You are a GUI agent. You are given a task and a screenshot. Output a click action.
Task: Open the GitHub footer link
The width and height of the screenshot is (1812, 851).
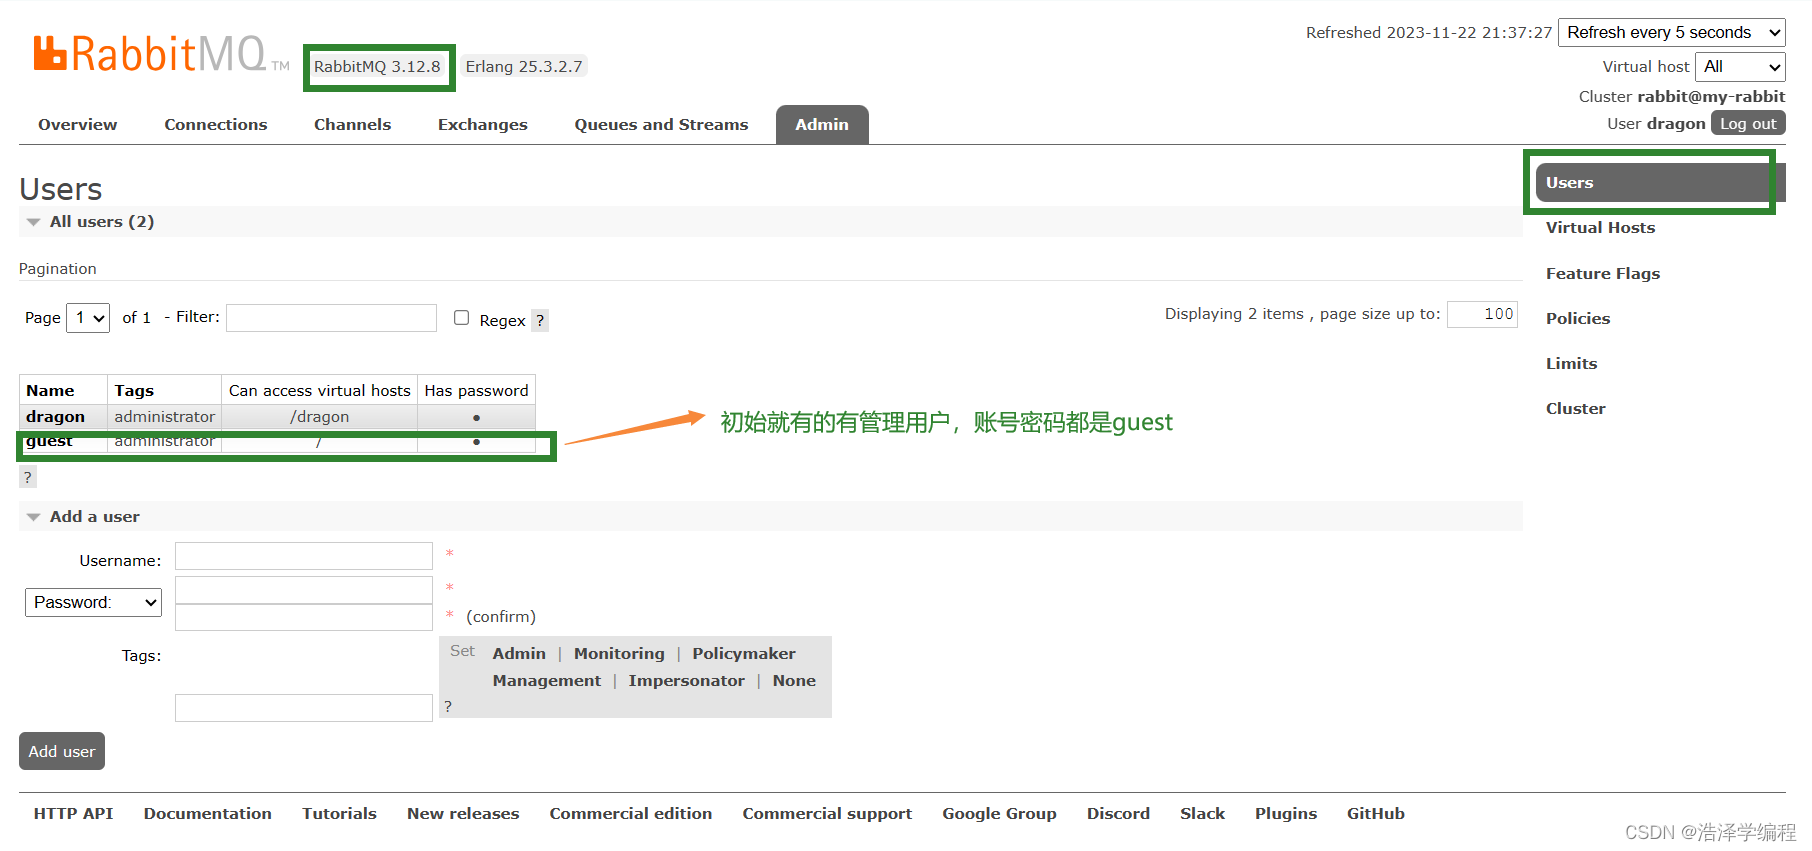(x=1375, y=814)
